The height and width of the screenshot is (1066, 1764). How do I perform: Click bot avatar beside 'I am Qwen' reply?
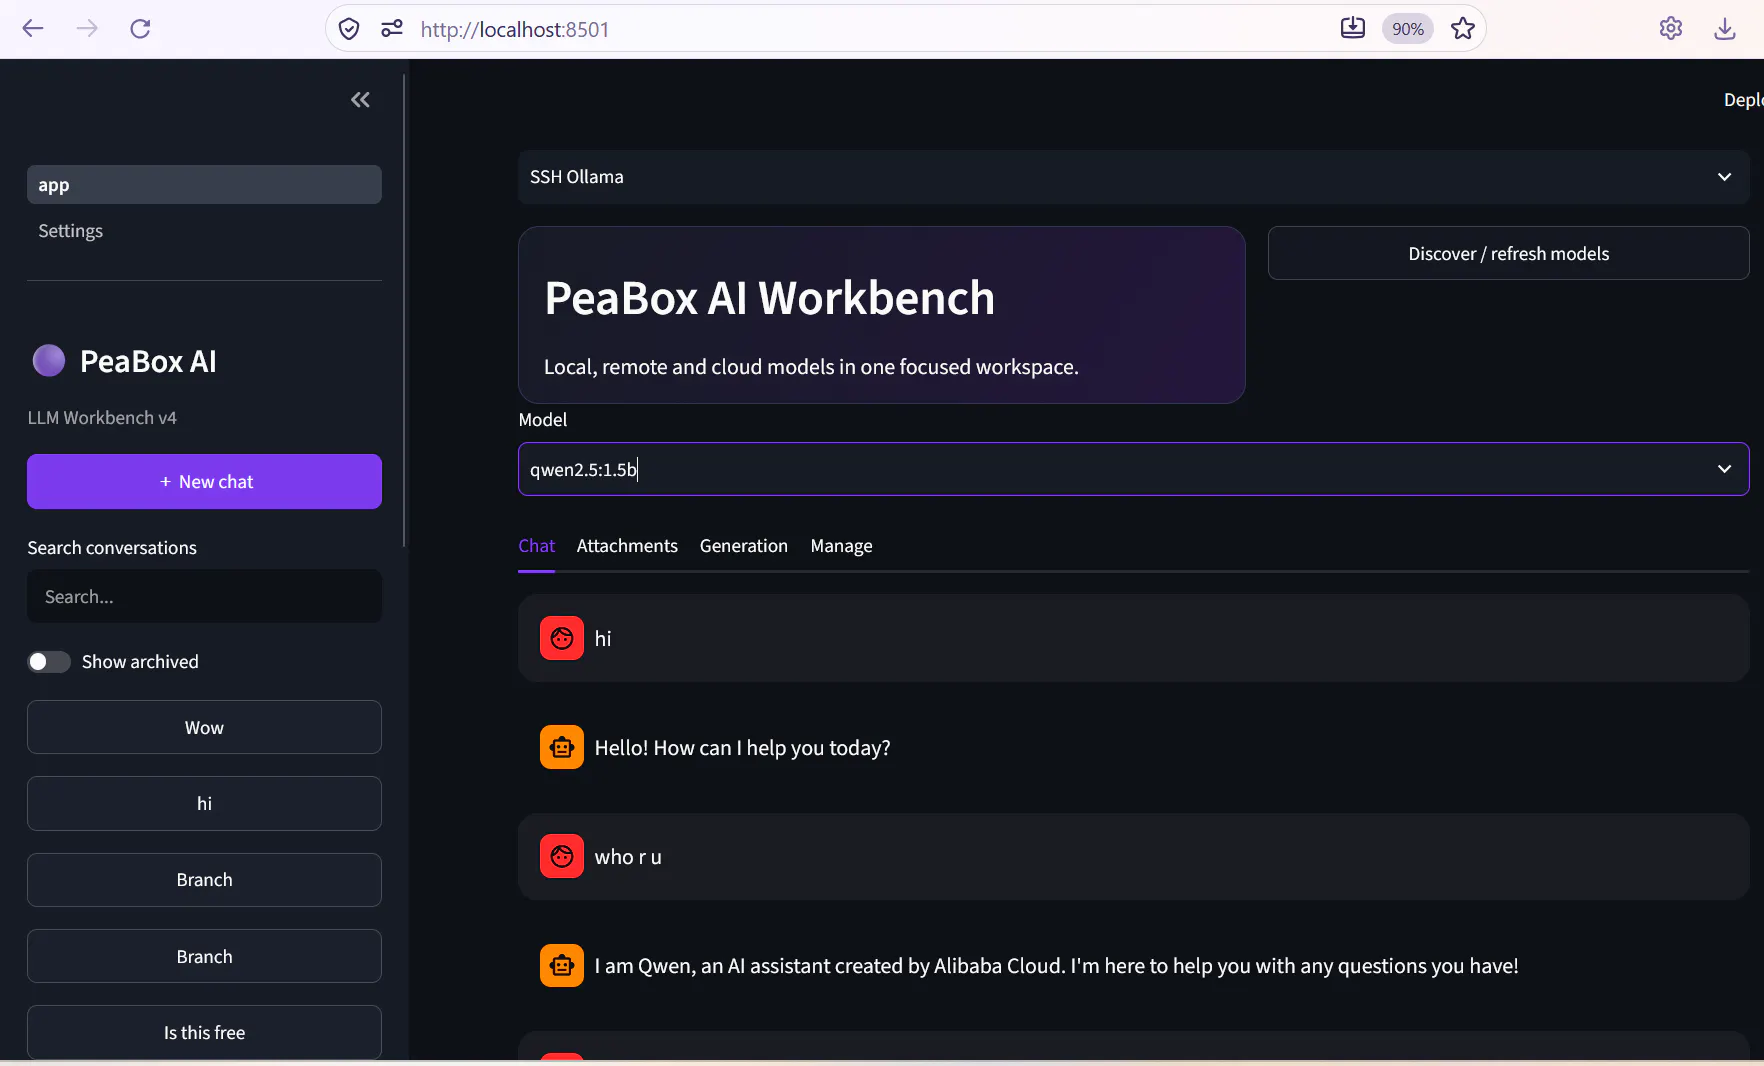pyautogui.click(x=562, y=965)
